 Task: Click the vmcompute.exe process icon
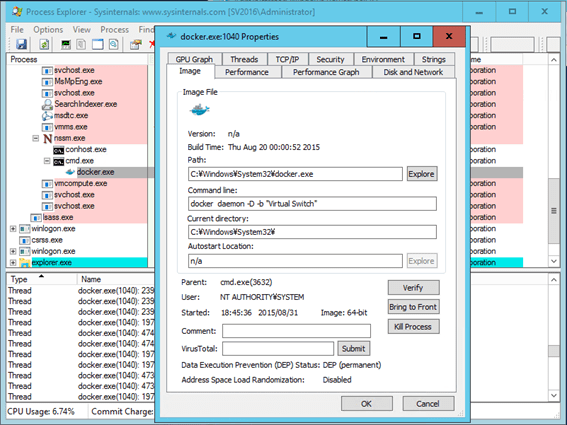tap(47, 184)
